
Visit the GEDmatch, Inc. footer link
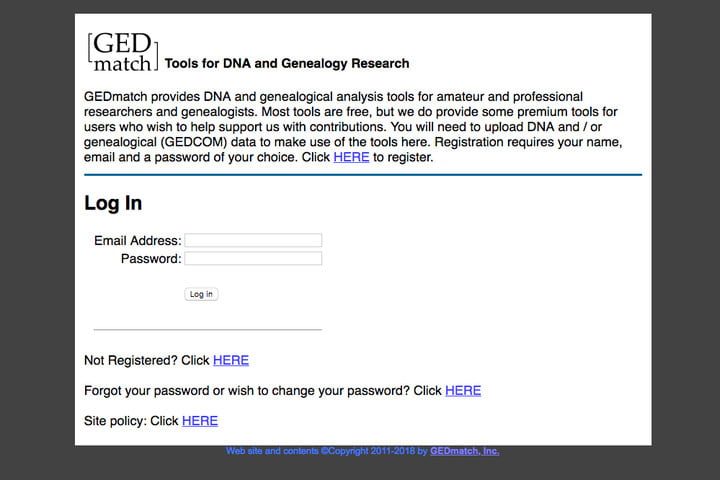point(465,451)
